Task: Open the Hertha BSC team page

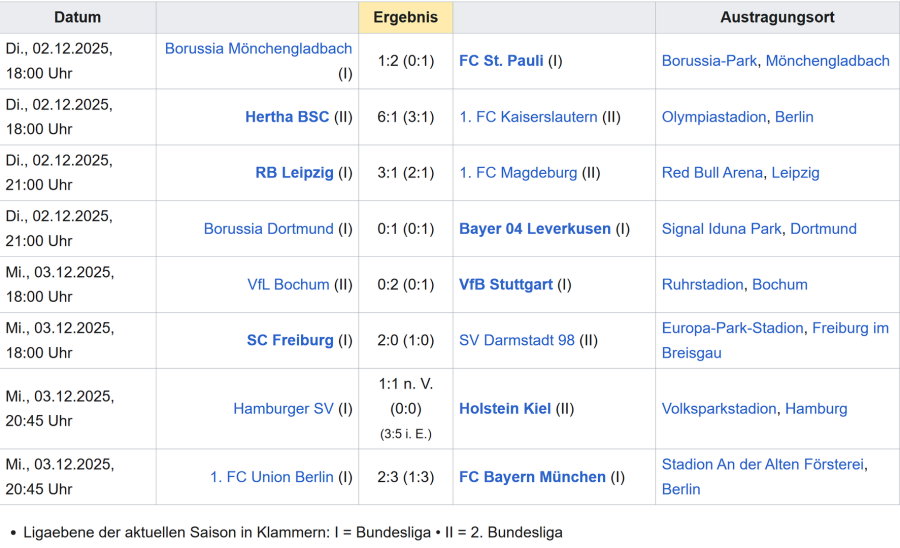Action: (287, 116)
